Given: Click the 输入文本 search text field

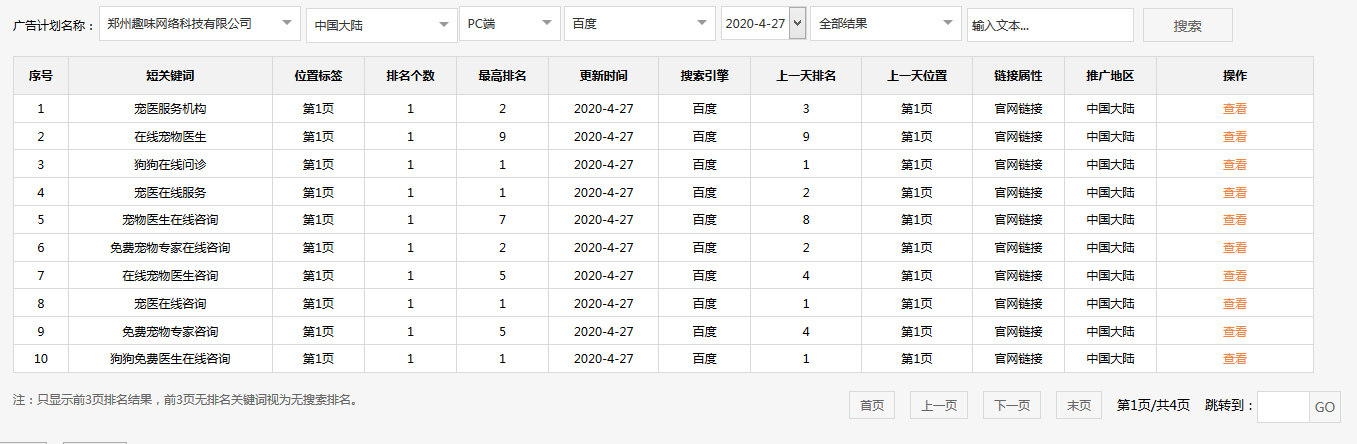Looking at the screenshot, I should pos(1049,25).
